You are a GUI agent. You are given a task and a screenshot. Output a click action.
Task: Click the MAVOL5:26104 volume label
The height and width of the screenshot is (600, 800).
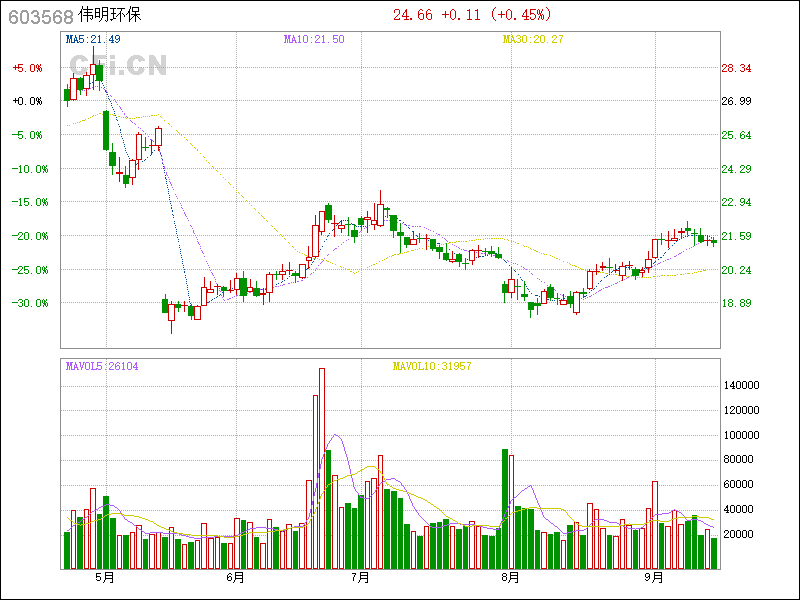pos(102,366)
